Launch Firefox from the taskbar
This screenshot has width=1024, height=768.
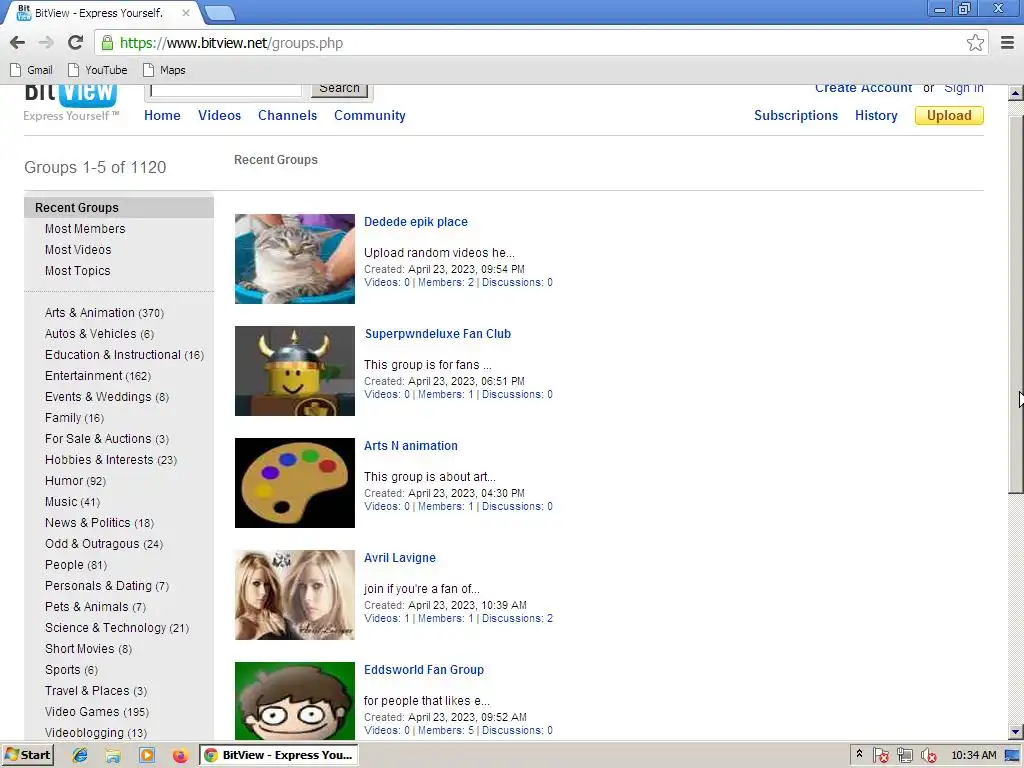[x=180, y=756]
